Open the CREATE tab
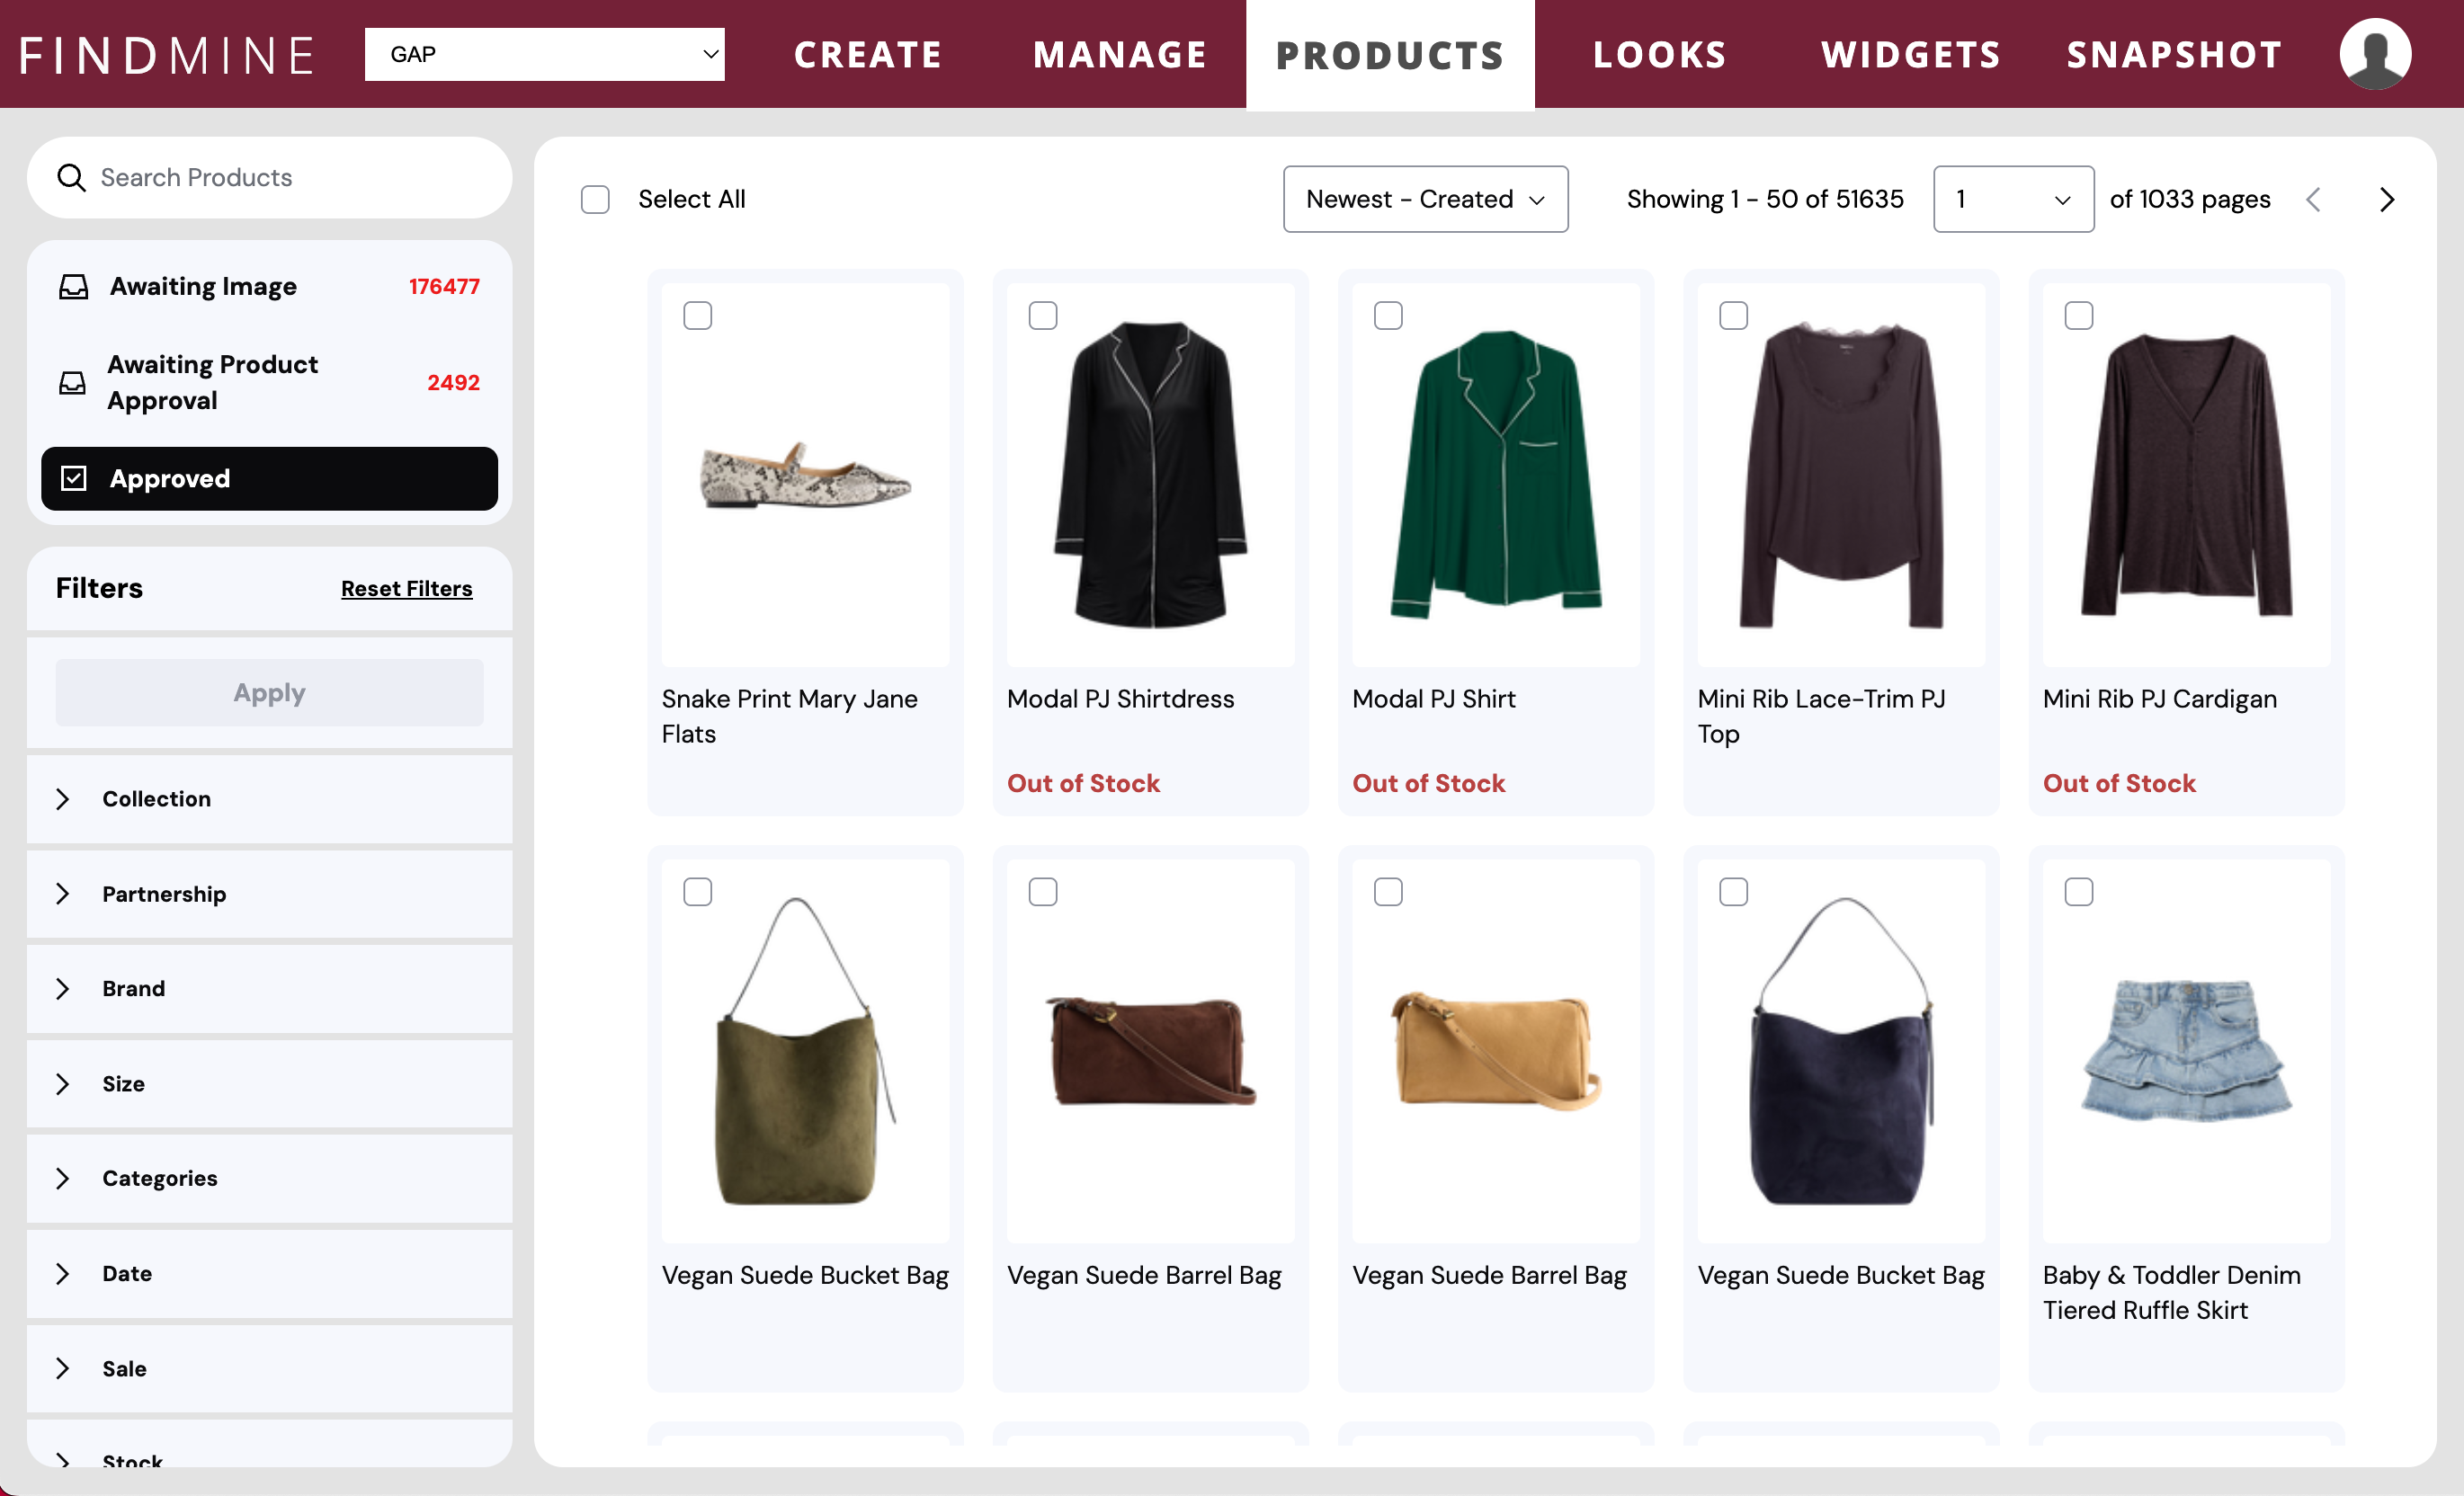The width and height of the screenshot is (2464, 1496). (868, 55)
